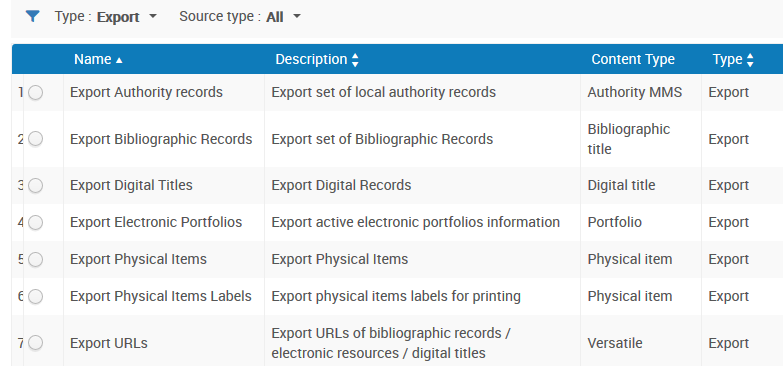783x366 pixels.
Task: Click the Type column sort arrows icon
Action: [750, 60]
